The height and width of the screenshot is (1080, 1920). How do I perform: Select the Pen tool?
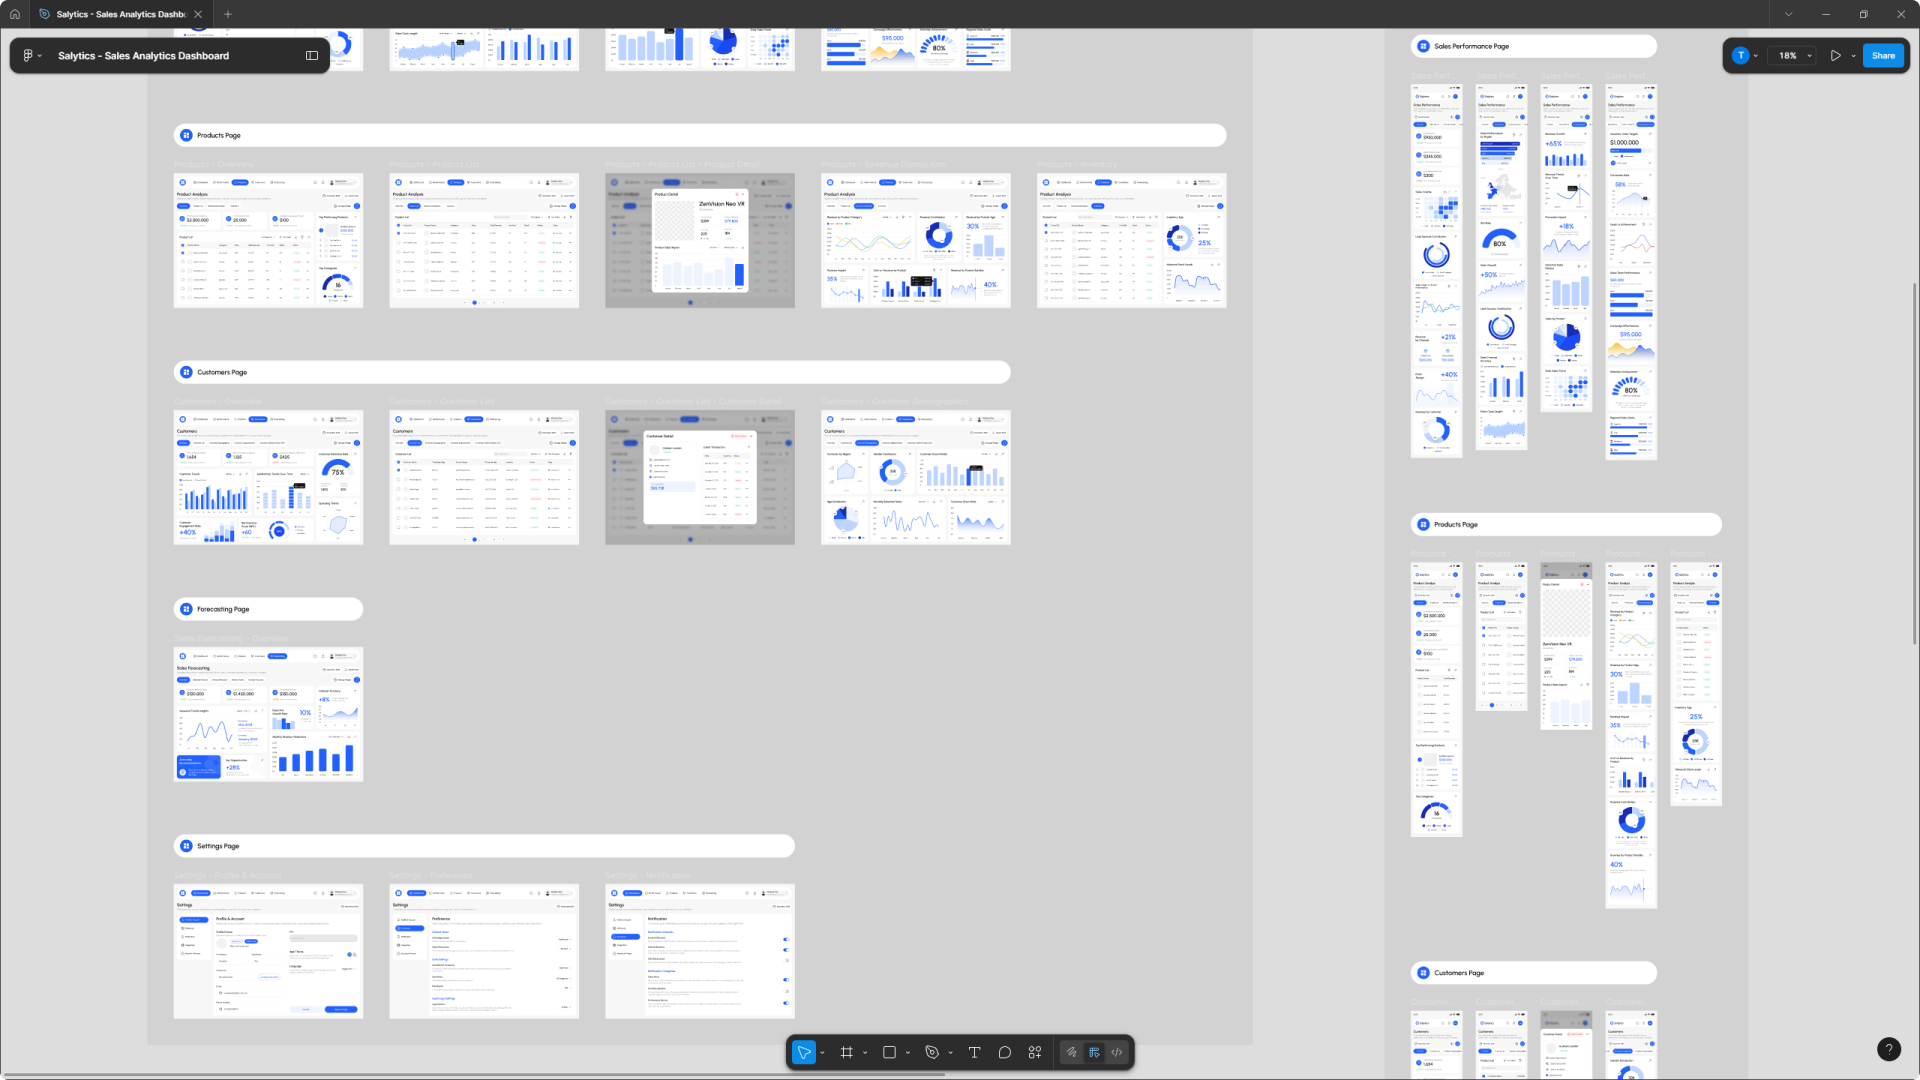[931, 1052]
